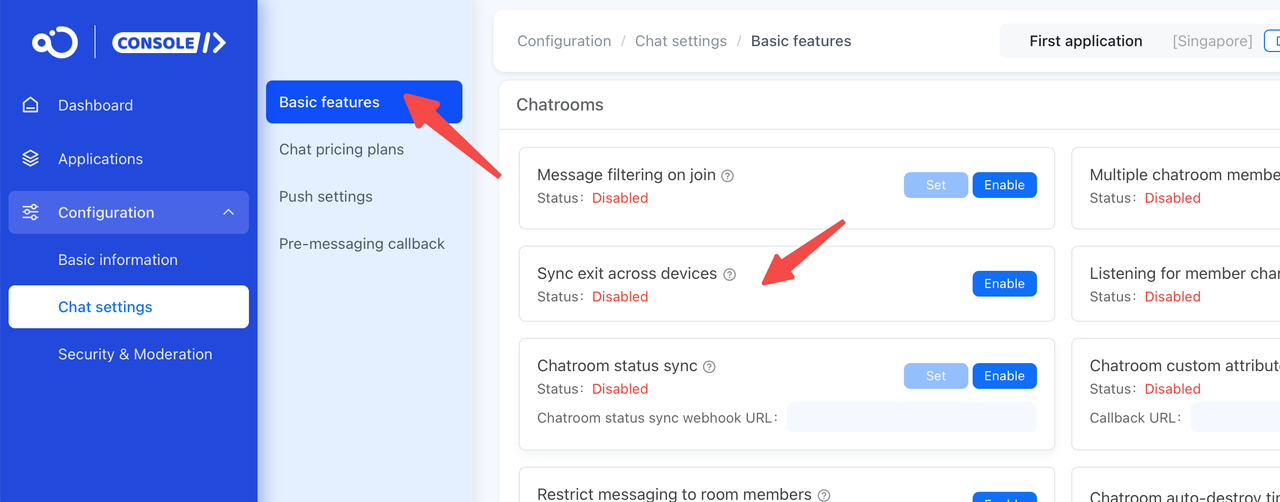The height and width of the screenshot is (502, 1280).
Task: Open the Singapore region selector
Action: [x=1212, y=41]
